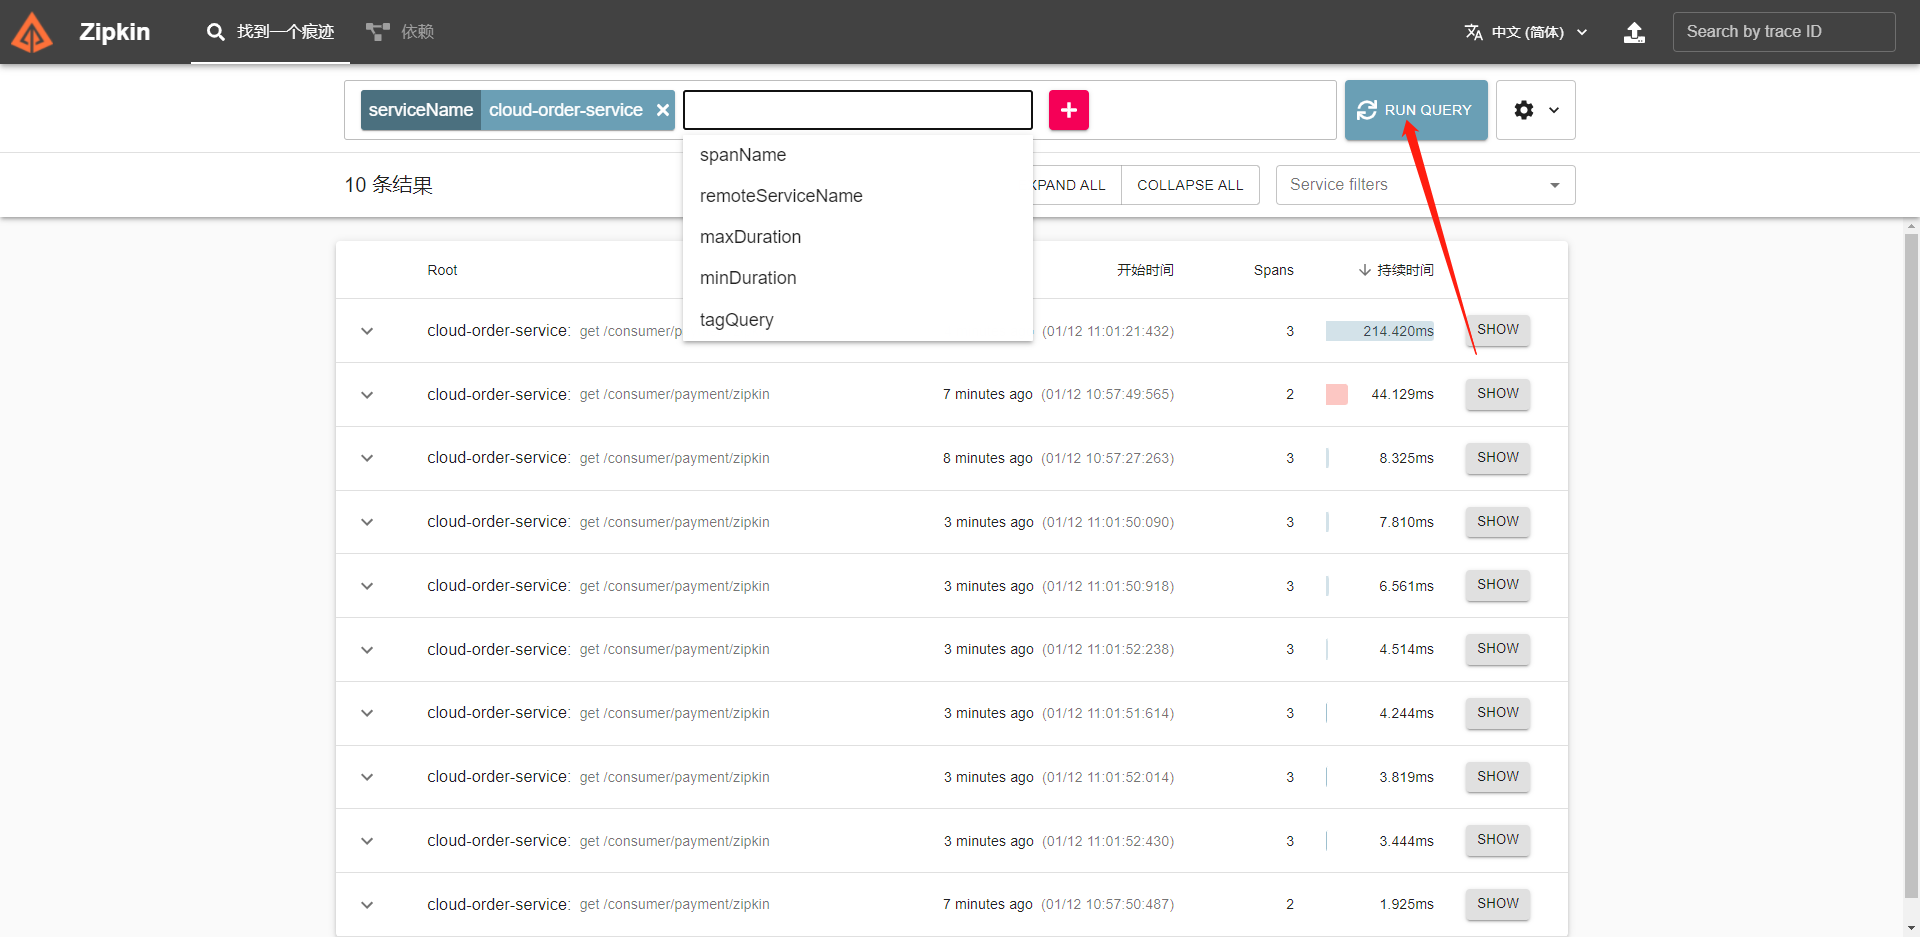Click the Root column header
Viewport: 1920px width, 937px height.
pyautogui.click(x=442, y=270)
